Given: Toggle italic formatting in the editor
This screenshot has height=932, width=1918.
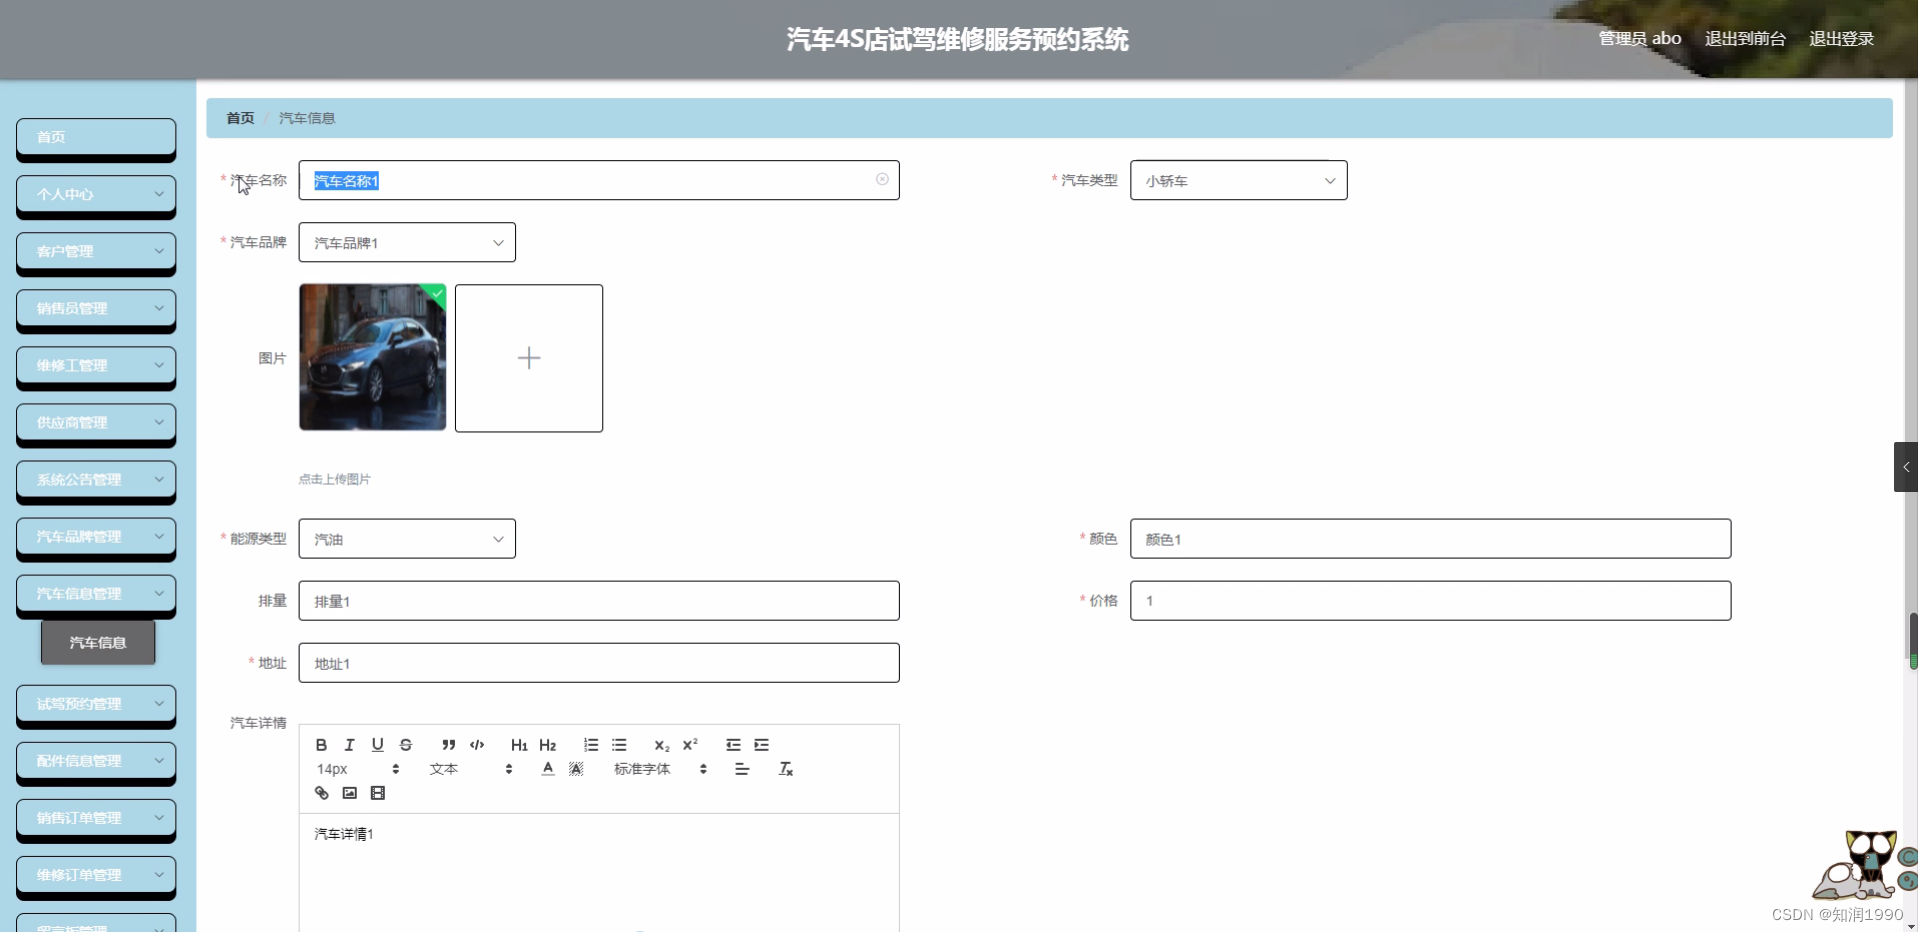Looking at the screenshot, I should (348, 744).
